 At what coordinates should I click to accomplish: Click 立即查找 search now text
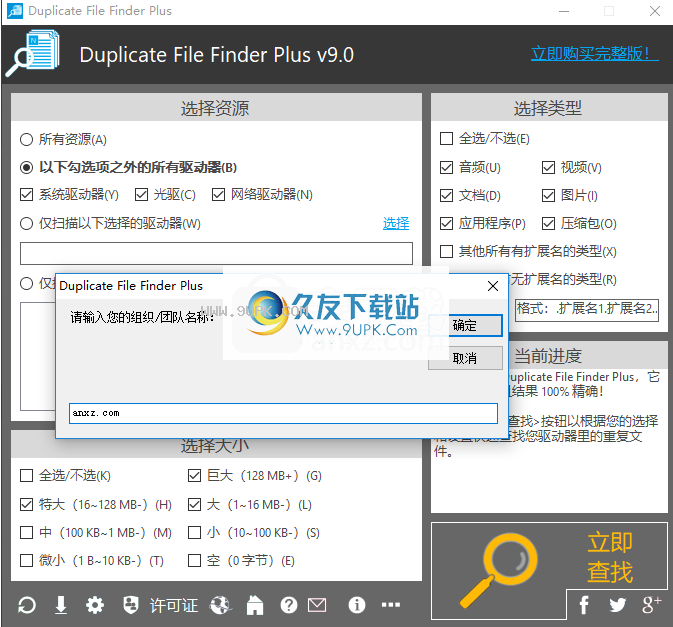tap(610, 557)
